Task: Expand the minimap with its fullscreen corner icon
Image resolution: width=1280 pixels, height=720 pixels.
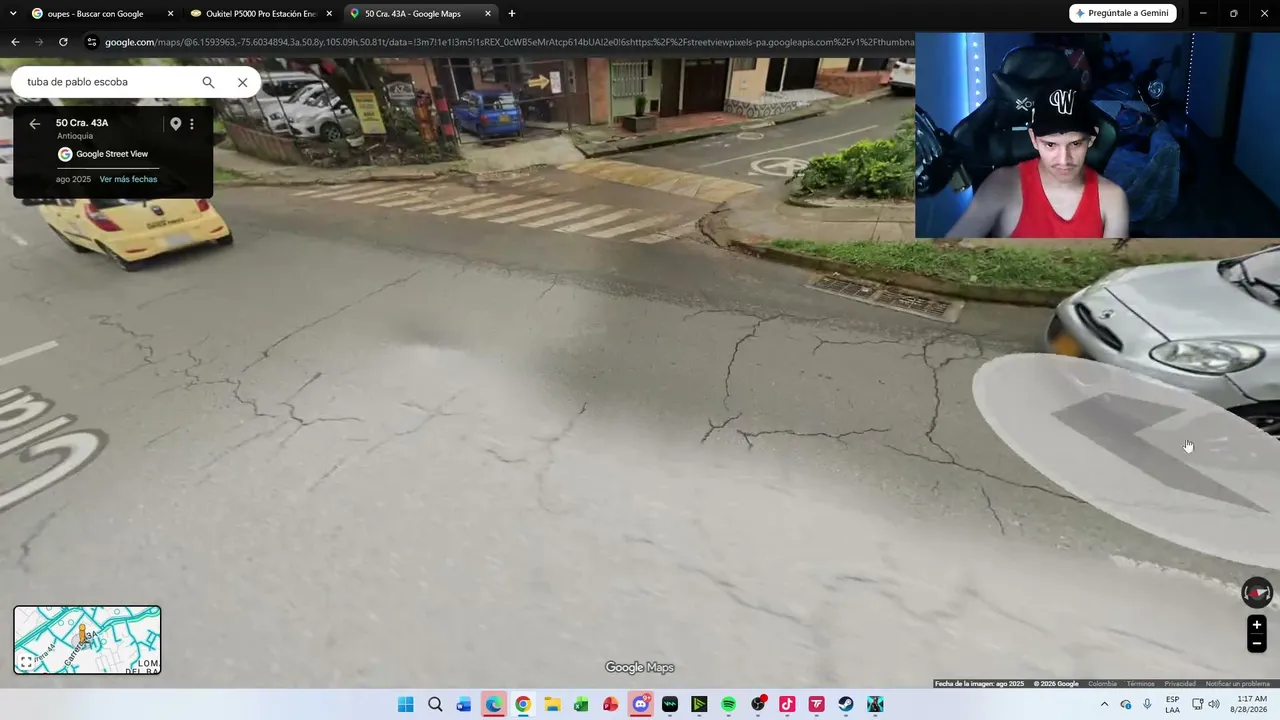Action: coord(26,662)
